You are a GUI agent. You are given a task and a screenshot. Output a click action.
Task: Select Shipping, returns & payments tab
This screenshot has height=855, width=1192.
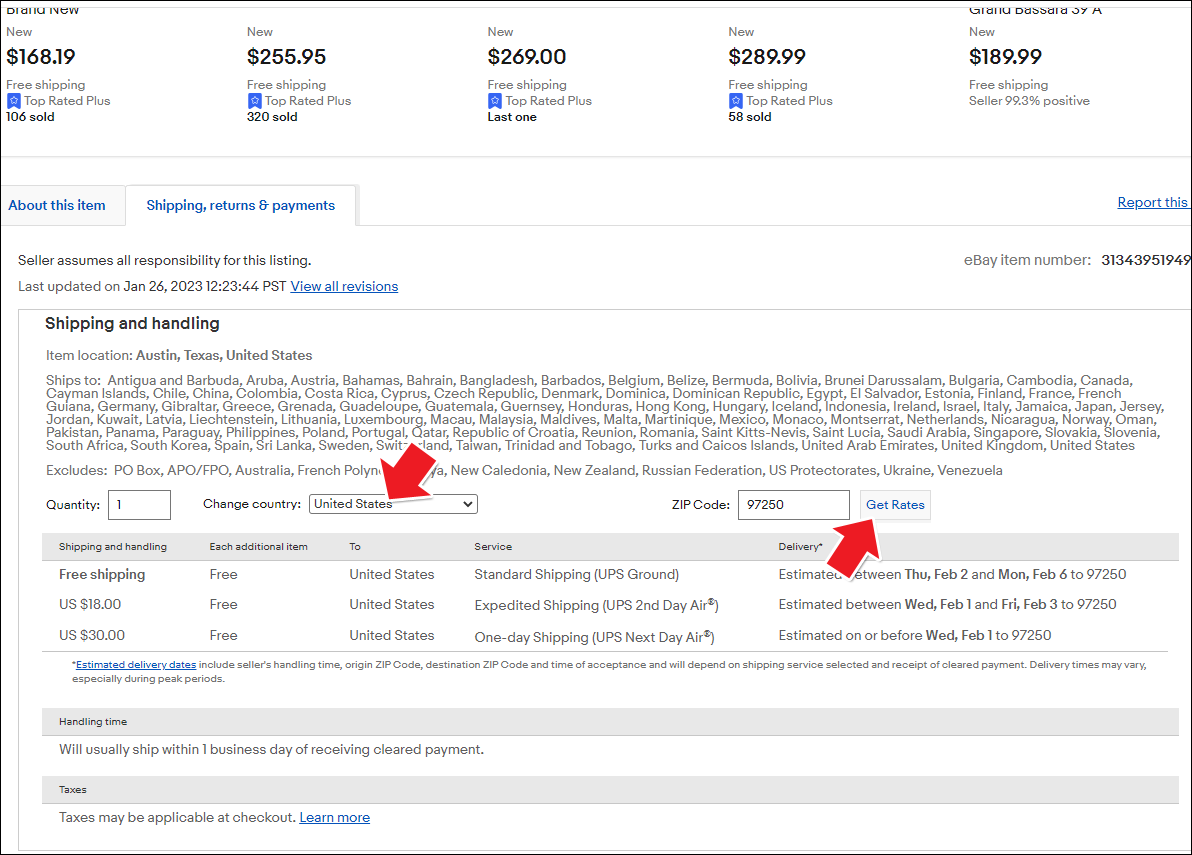pos(240,205)
